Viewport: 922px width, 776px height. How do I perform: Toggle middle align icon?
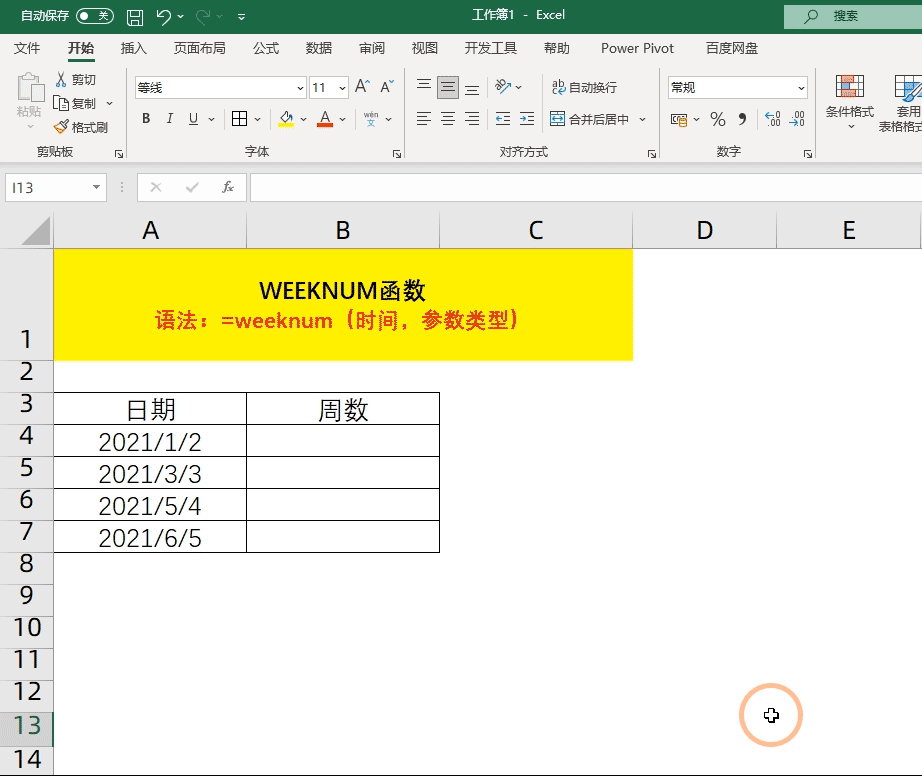point(447,88)
